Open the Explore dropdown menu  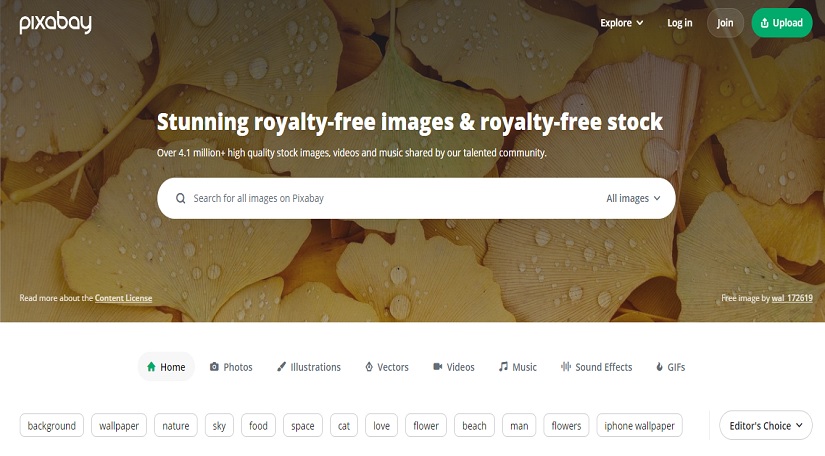621,23
